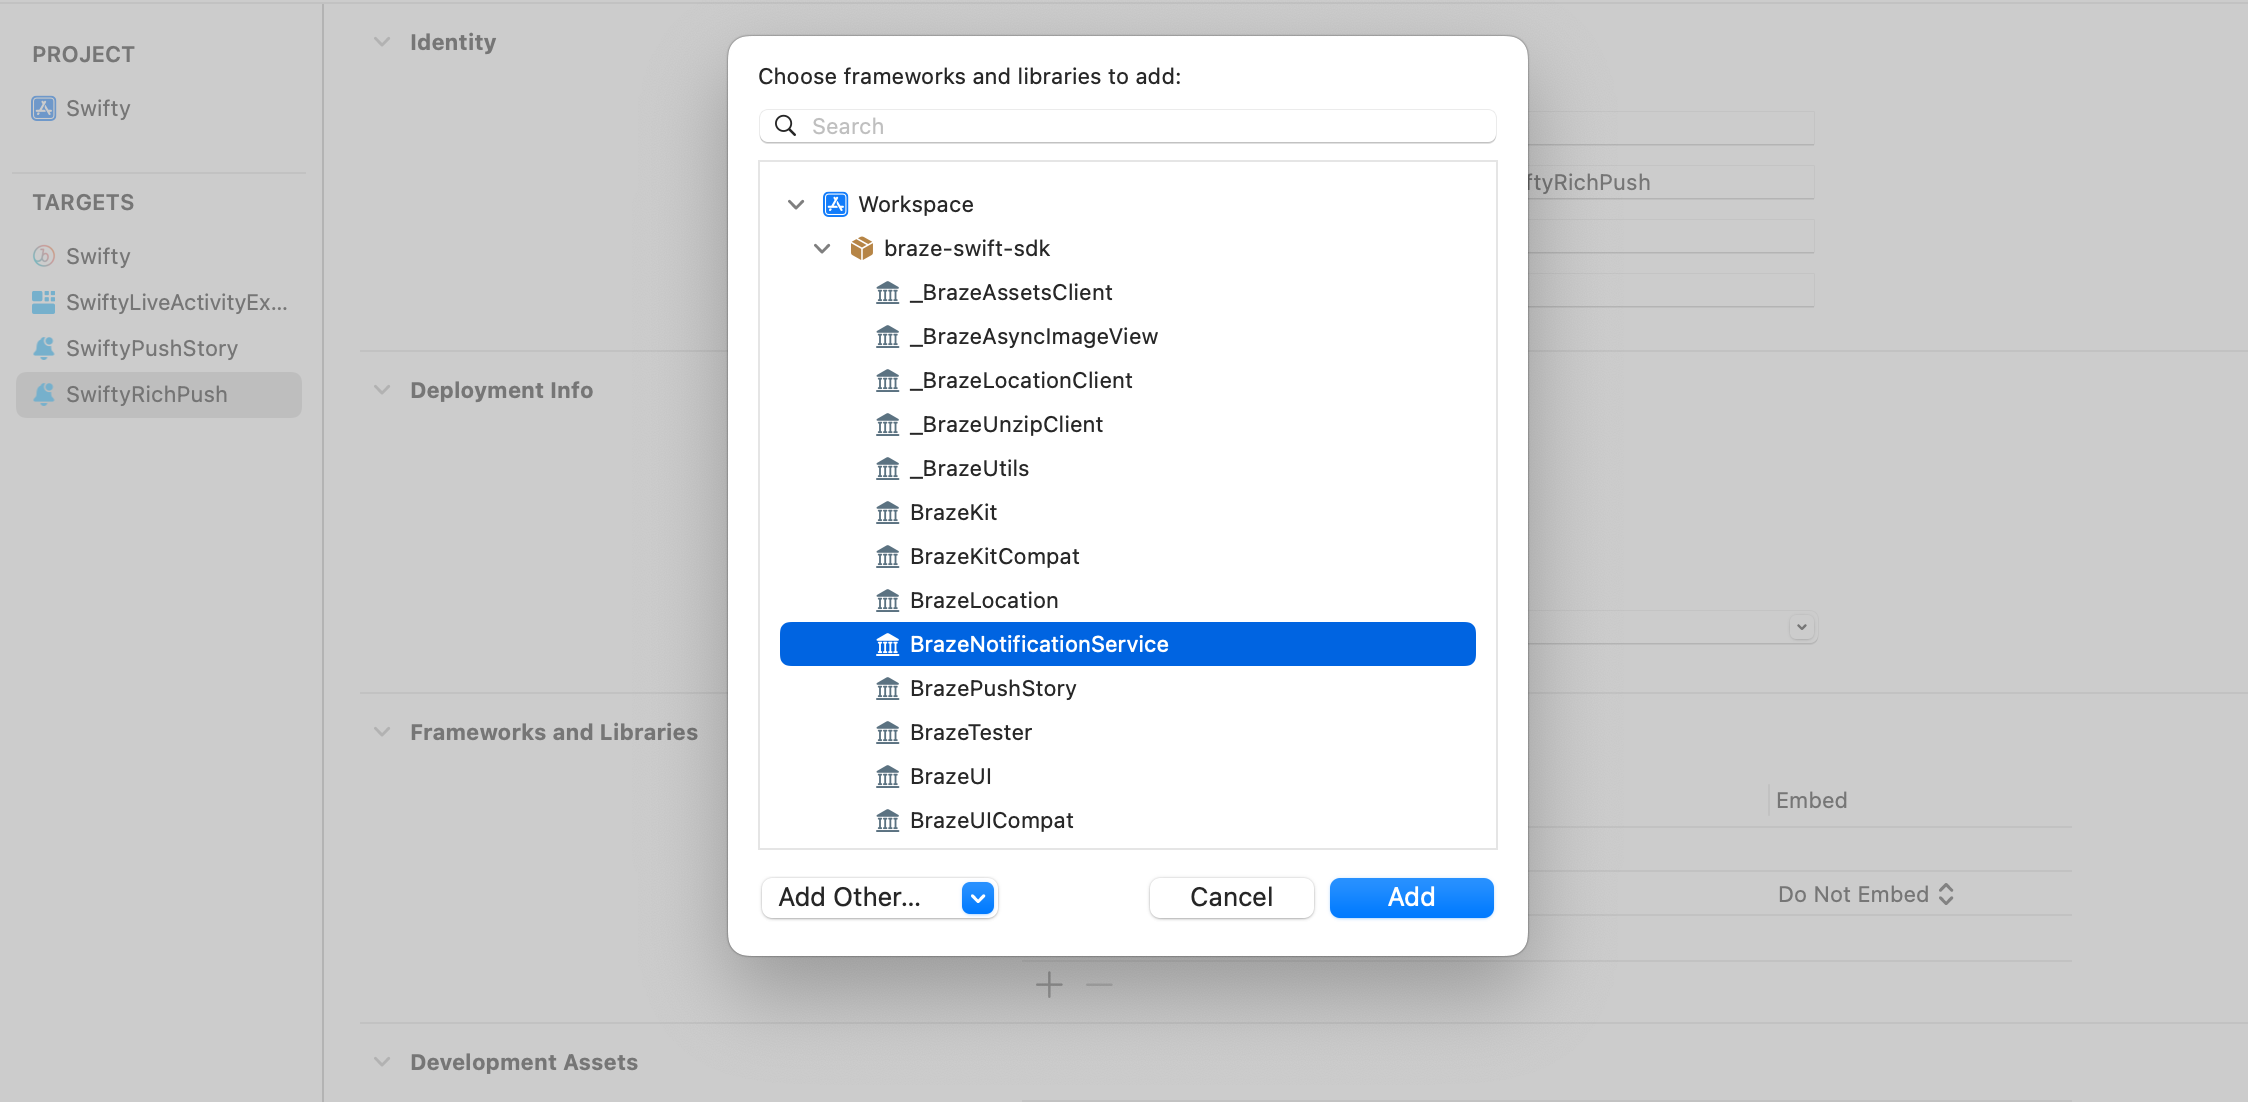Screen dimensions: 2248x1102
Task: Click the _BrazeUtils framework icon
Action: point(887,467)
